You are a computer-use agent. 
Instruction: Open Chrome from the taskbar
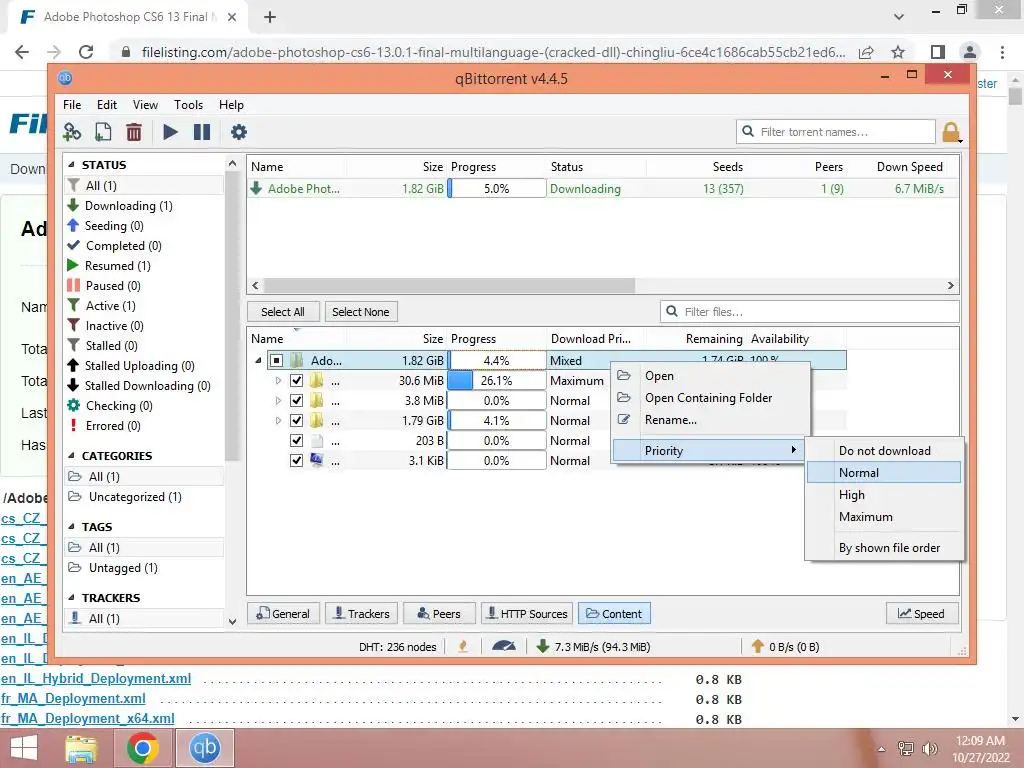click(x=143, y=748)
